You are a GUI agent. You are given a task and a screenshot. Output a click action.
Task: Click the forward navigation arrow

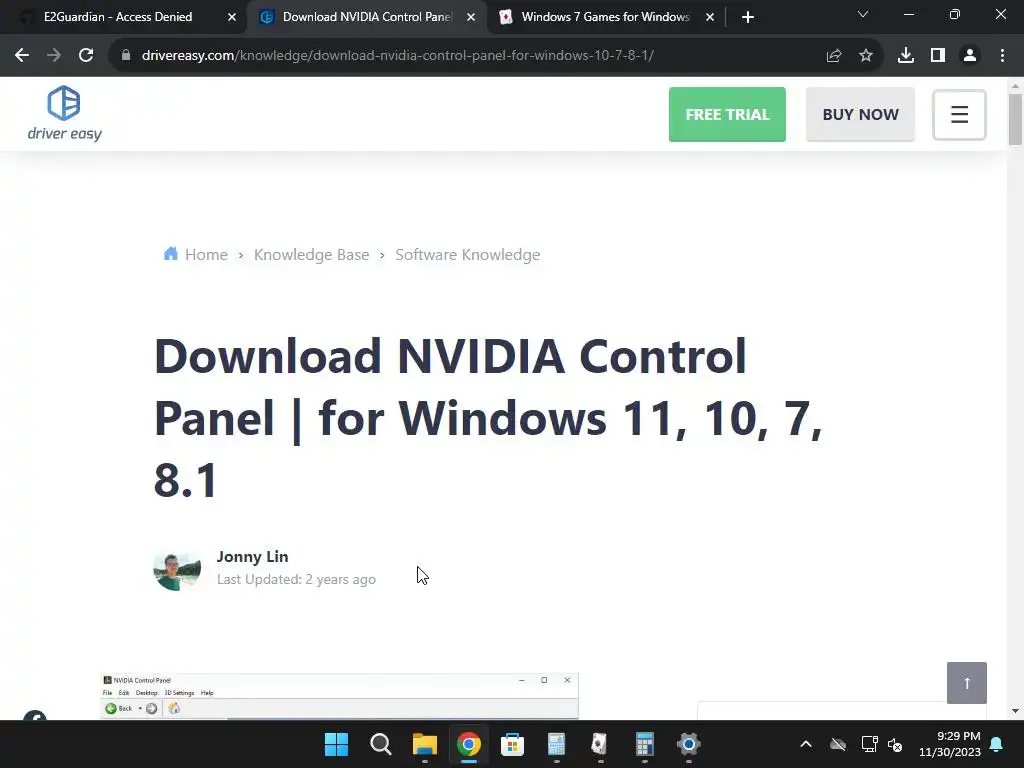coord(54,56)
